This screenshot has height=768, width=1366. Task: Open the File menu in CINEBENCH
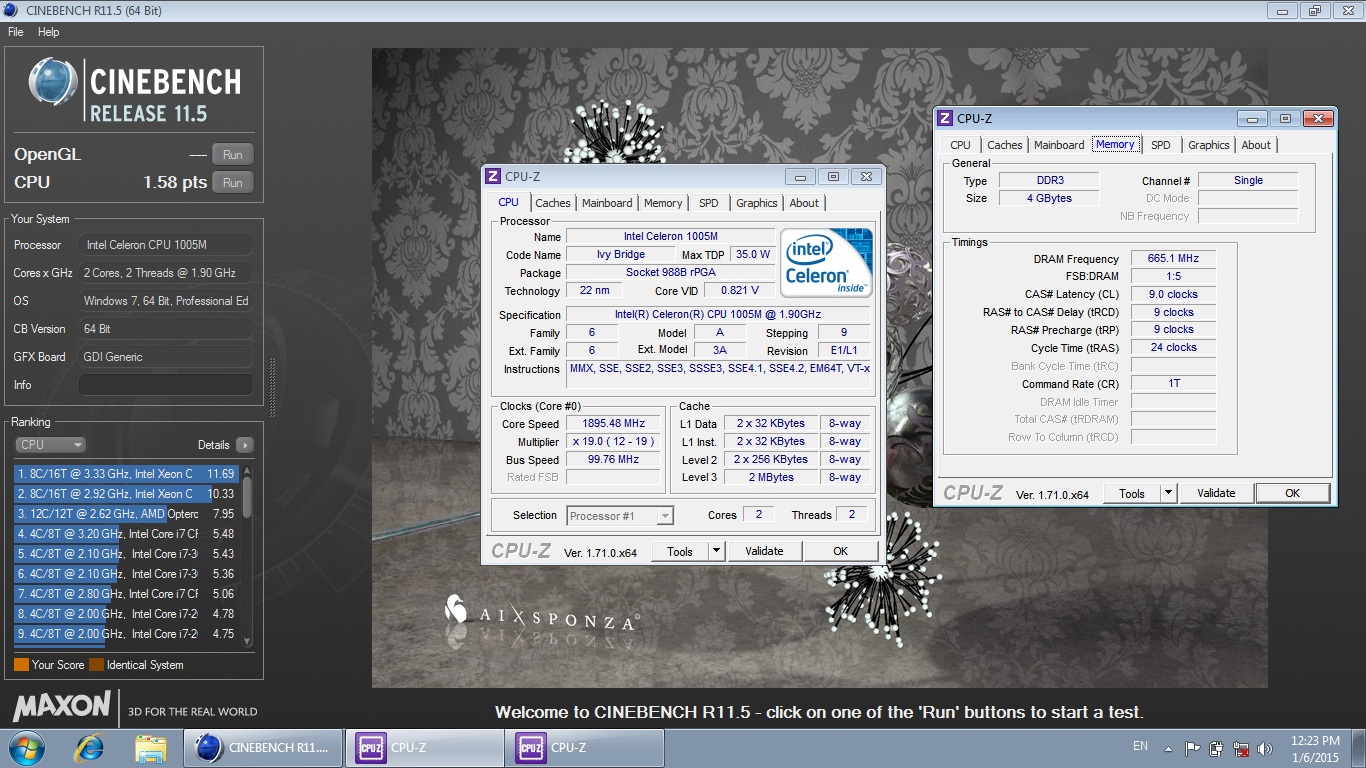coord(16,32)
